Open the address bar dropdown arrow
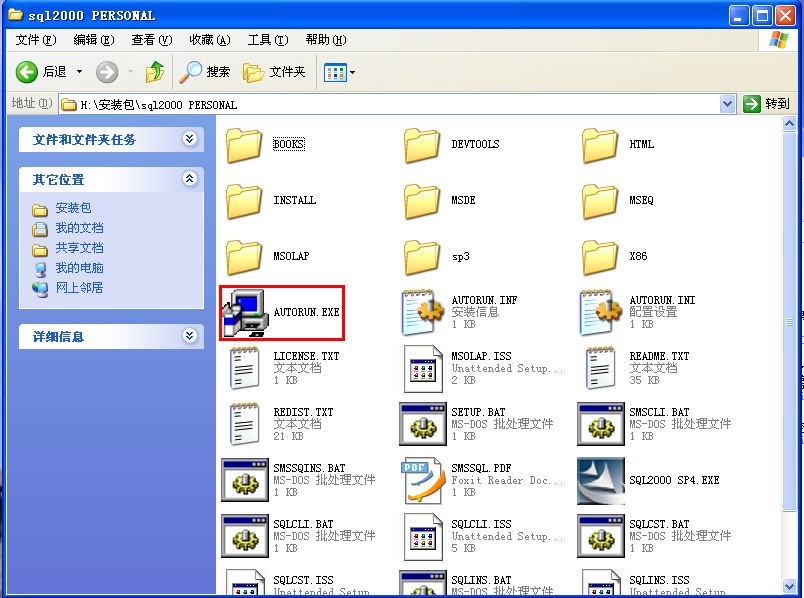Viewport: 804px width, 598px height. click(x=727, y=104)
